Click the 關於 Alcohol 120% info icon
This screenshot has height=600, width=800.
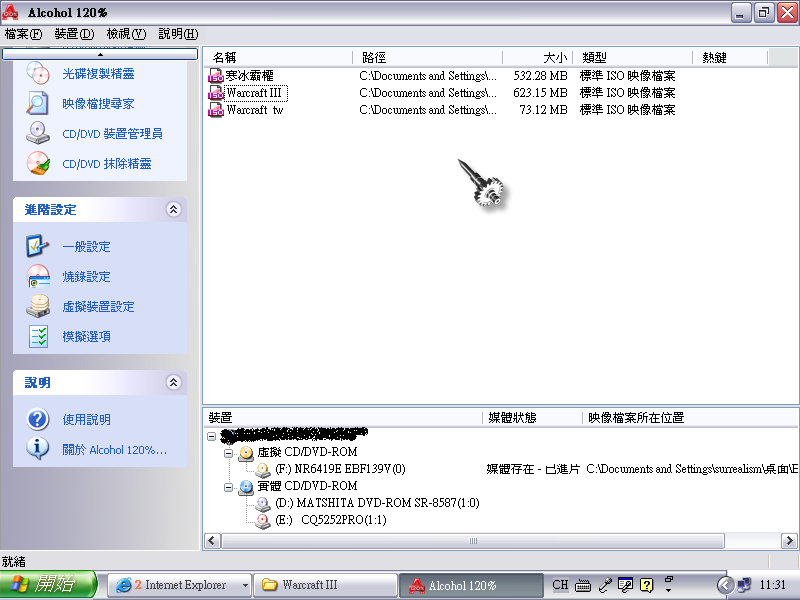tap(38, 449)
